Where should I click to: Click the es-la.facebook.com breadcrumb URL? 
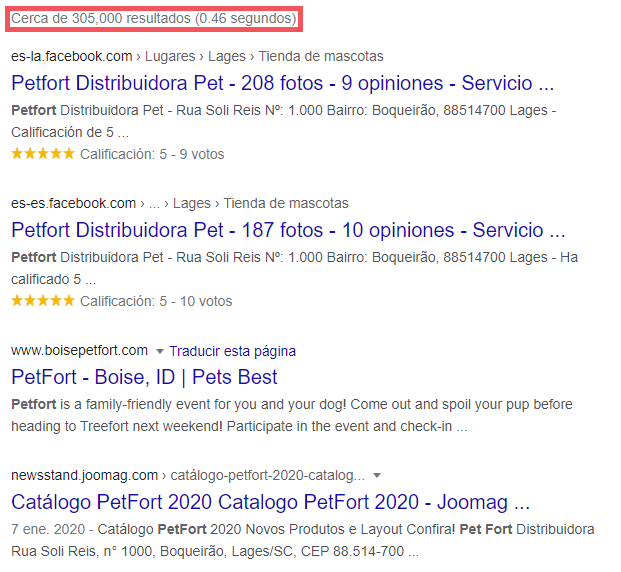[197, 56]
